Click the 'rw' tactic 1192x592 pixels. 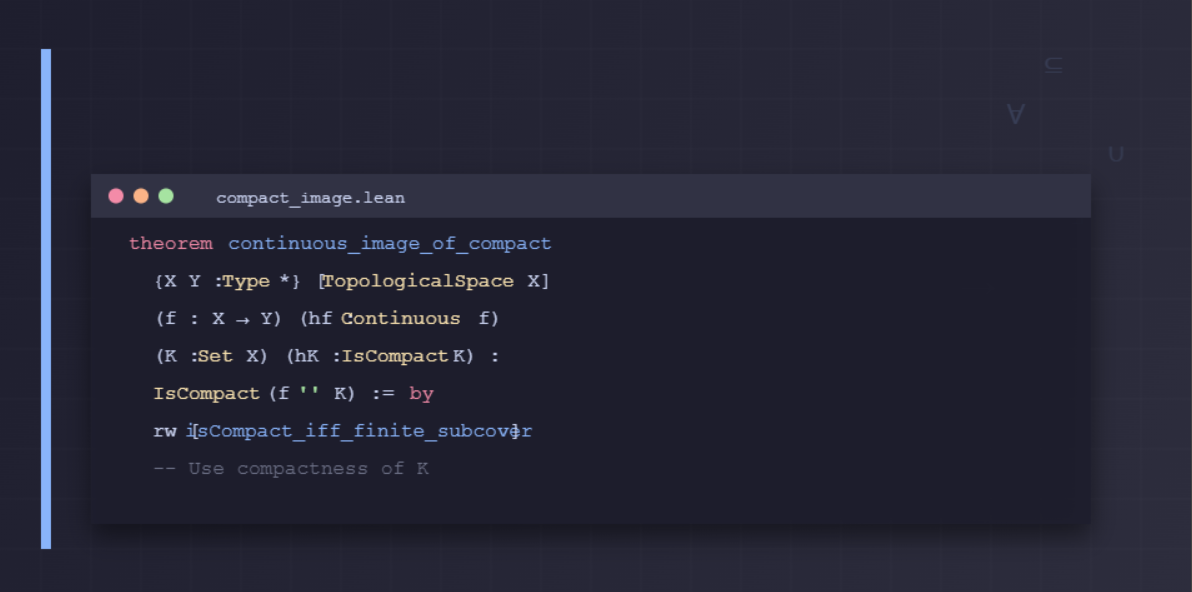(164, 431)
